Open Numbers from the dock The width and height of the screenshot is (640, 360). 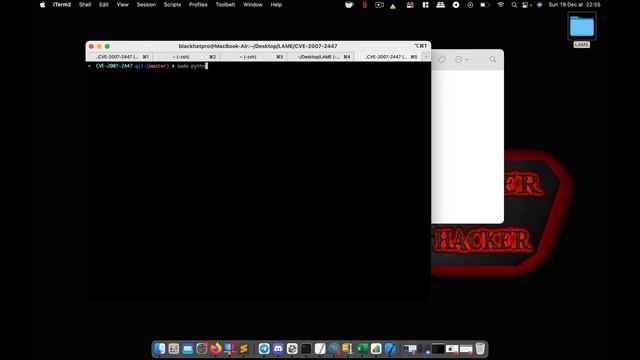pyautogui.click(x=376, y=349)
